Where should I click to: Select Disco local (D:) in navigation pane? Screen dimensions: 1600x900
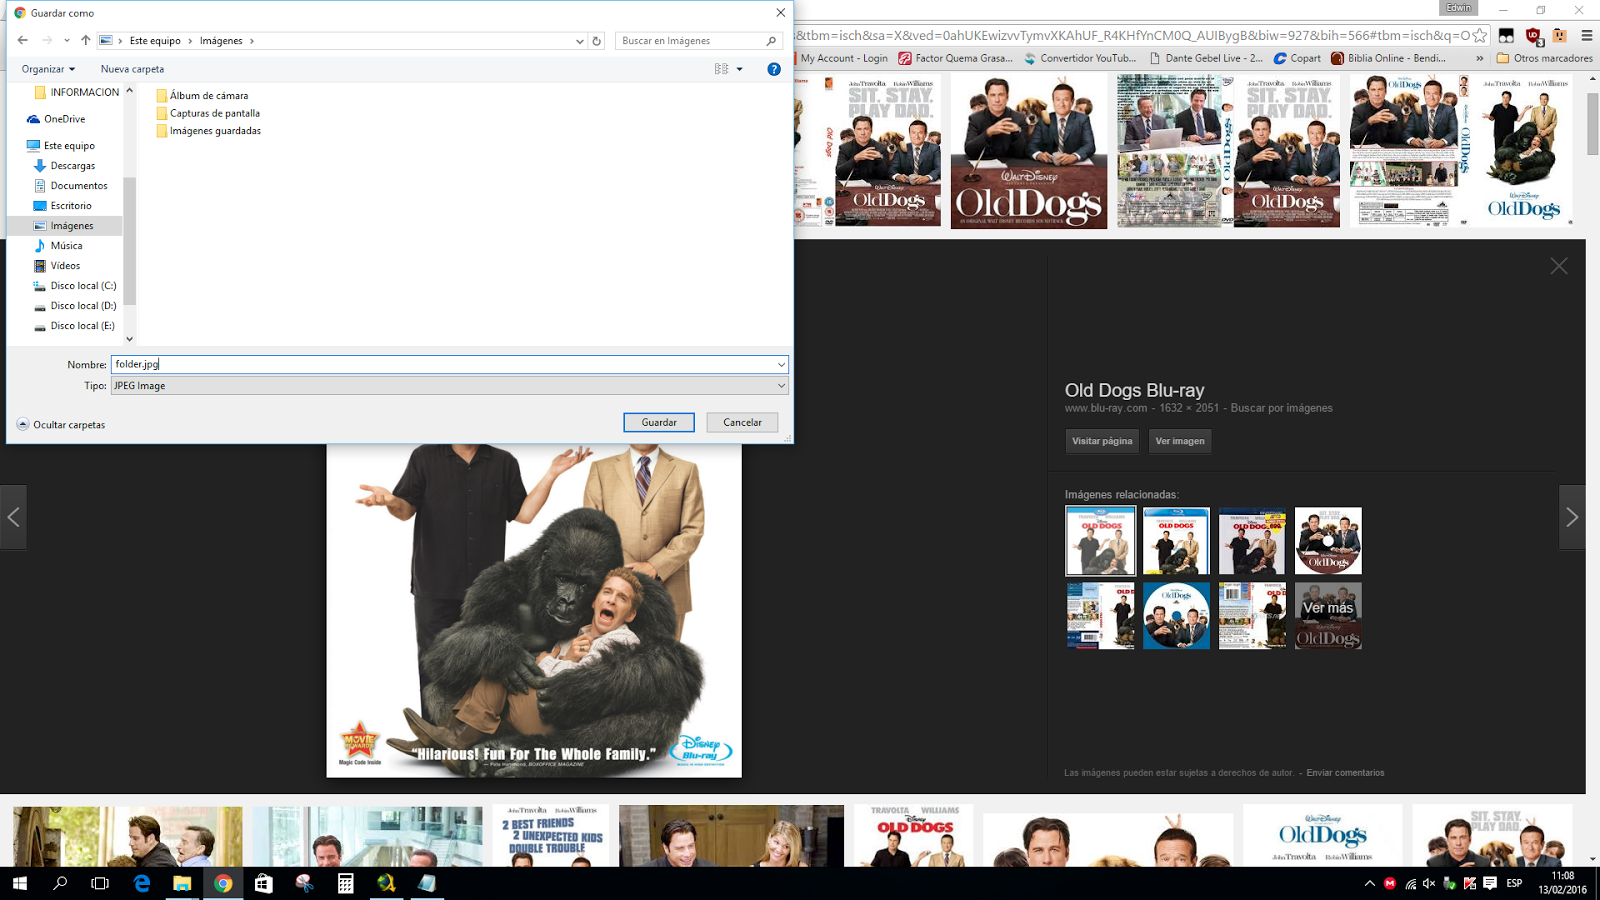(x=83, y=306)
